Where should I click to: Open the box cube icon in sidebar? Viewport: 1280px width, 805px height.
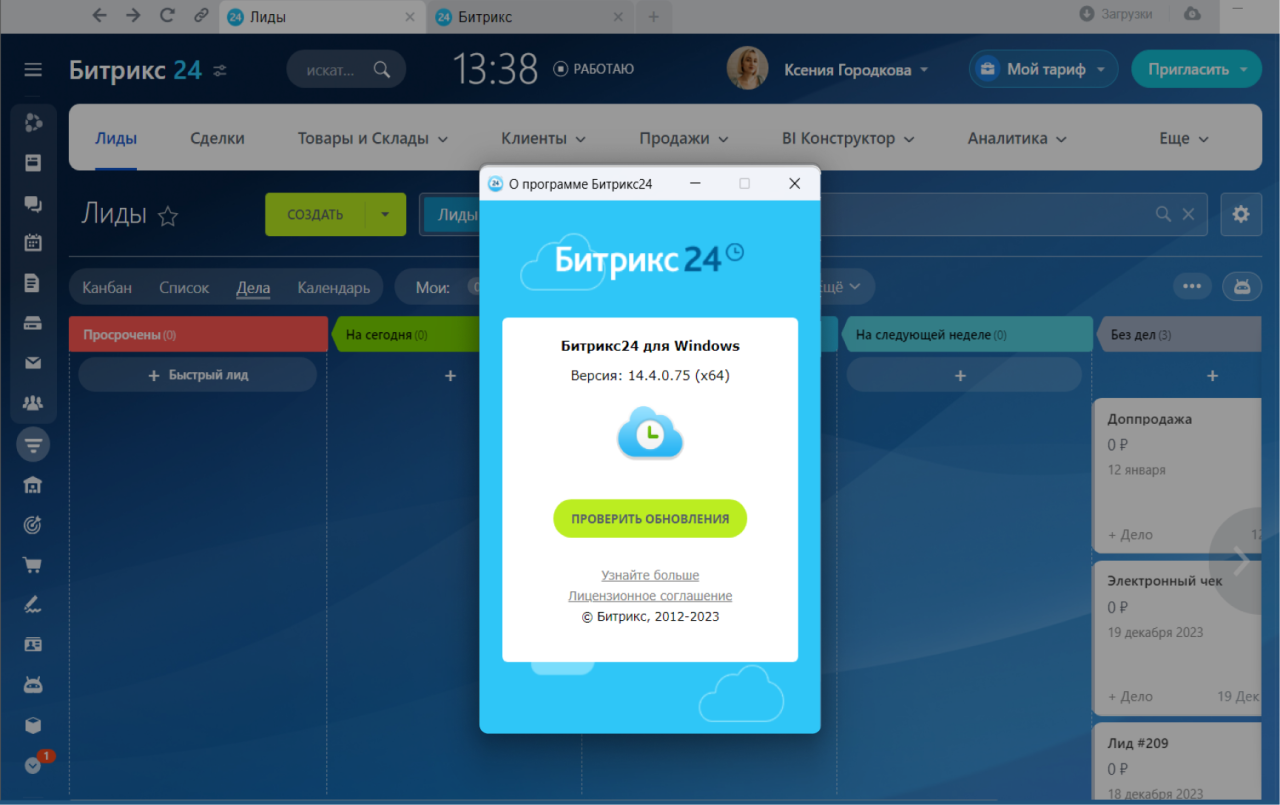point(33,725)
